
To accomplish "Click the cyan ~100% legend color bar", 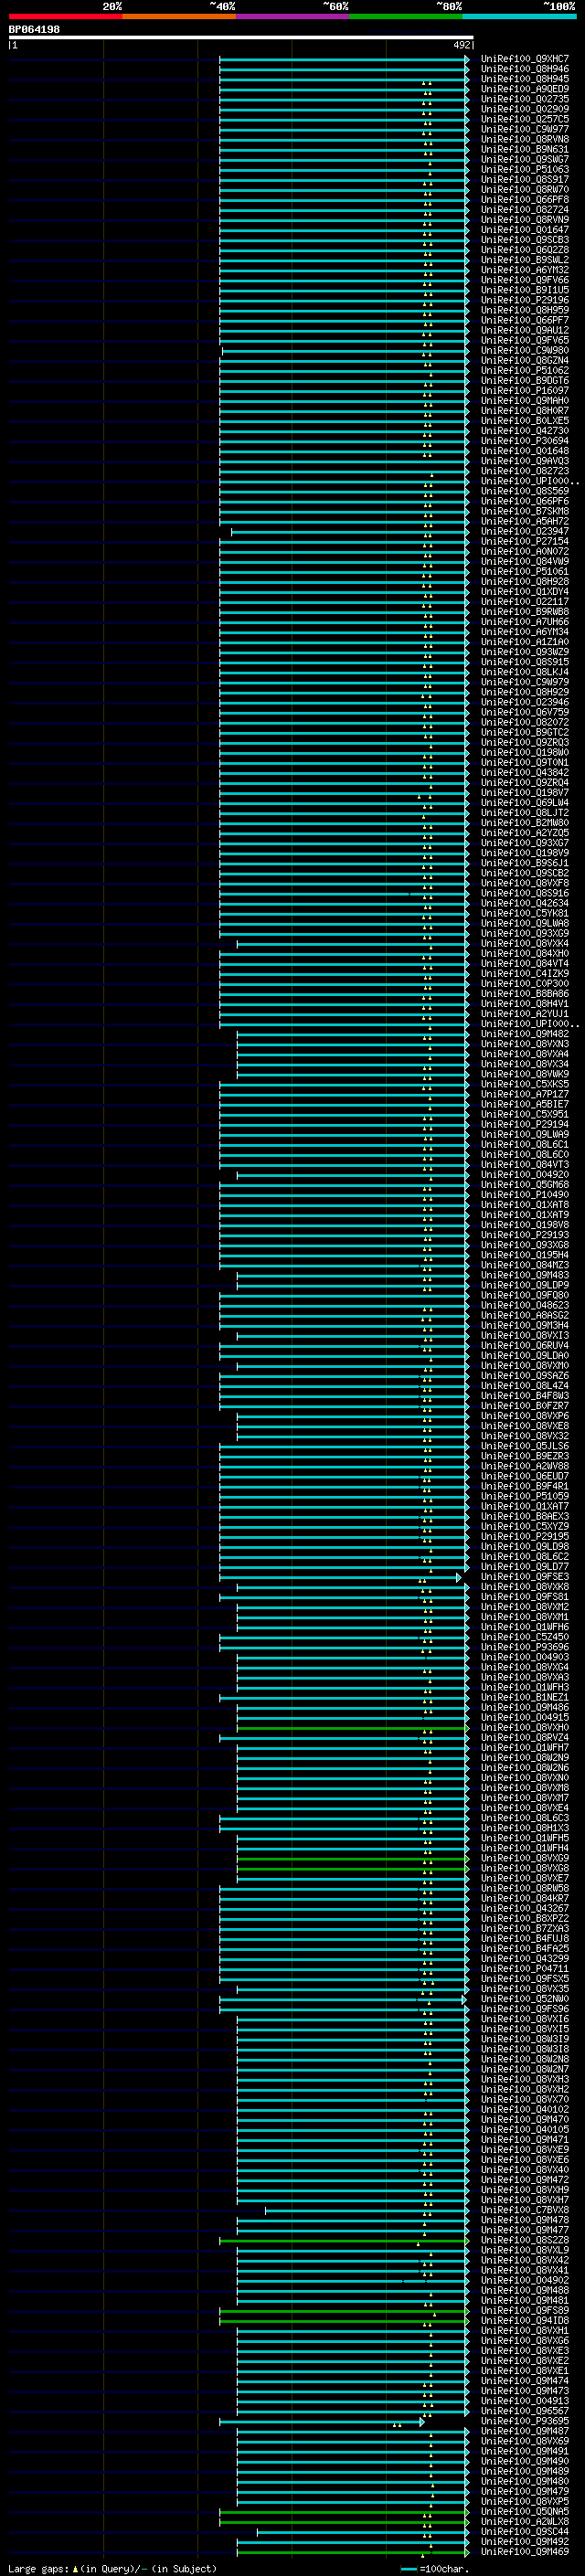I will coord(520,17).
